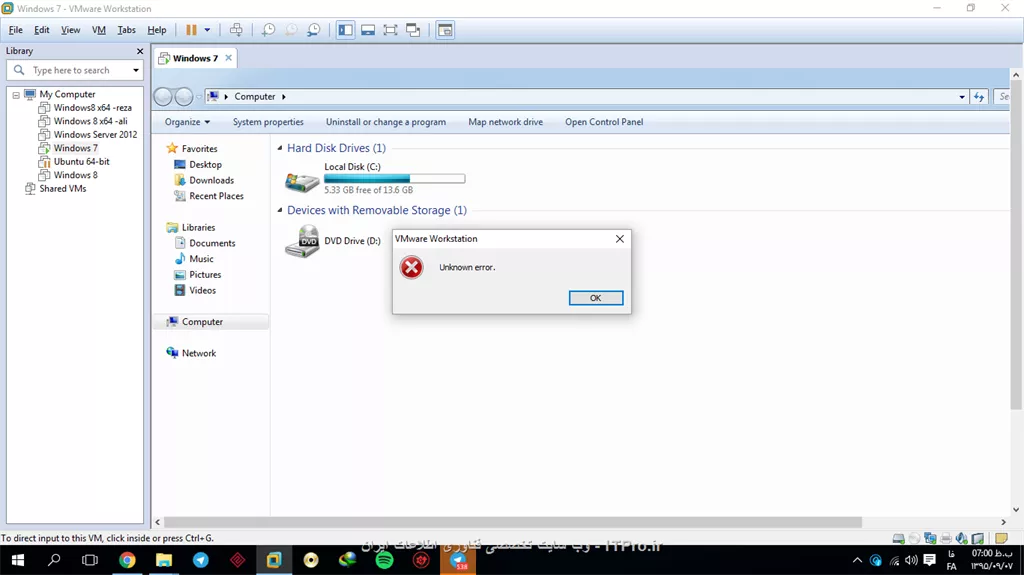
Task: Click the Explorer back navigation button
Action: pos(163,97)
